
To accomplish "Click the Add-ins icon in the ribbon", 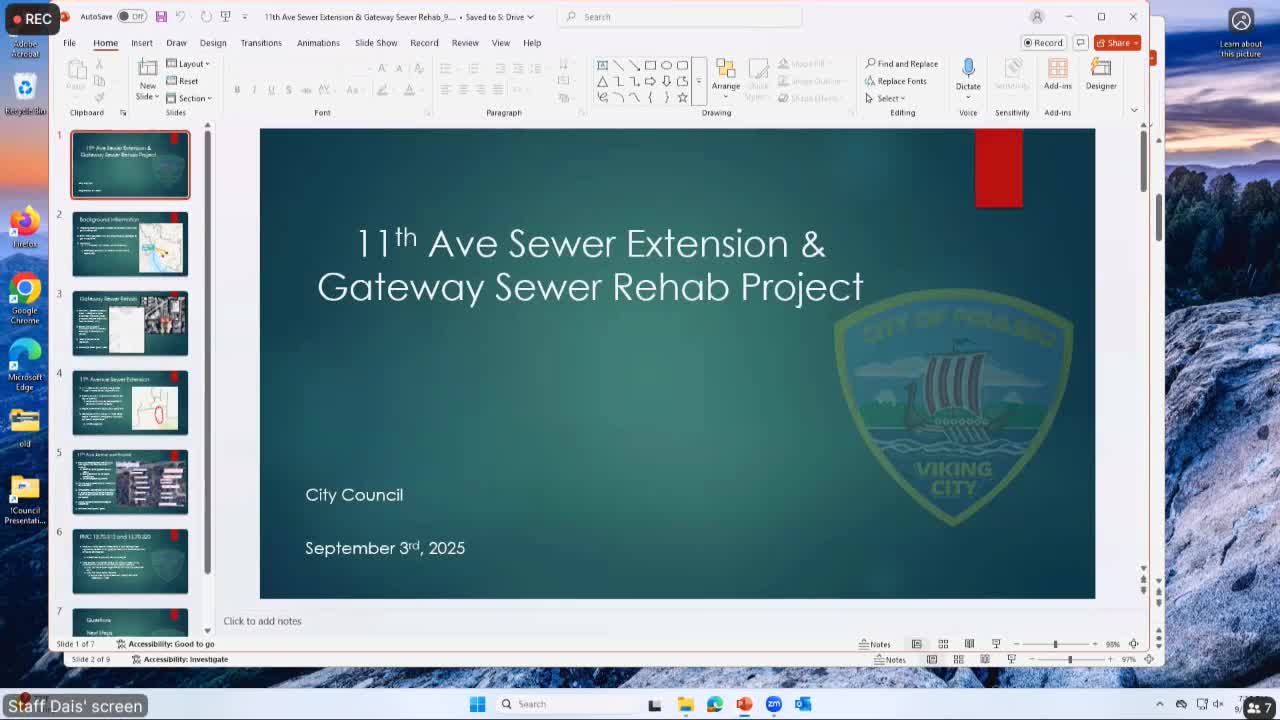I will coord(1057,72).
